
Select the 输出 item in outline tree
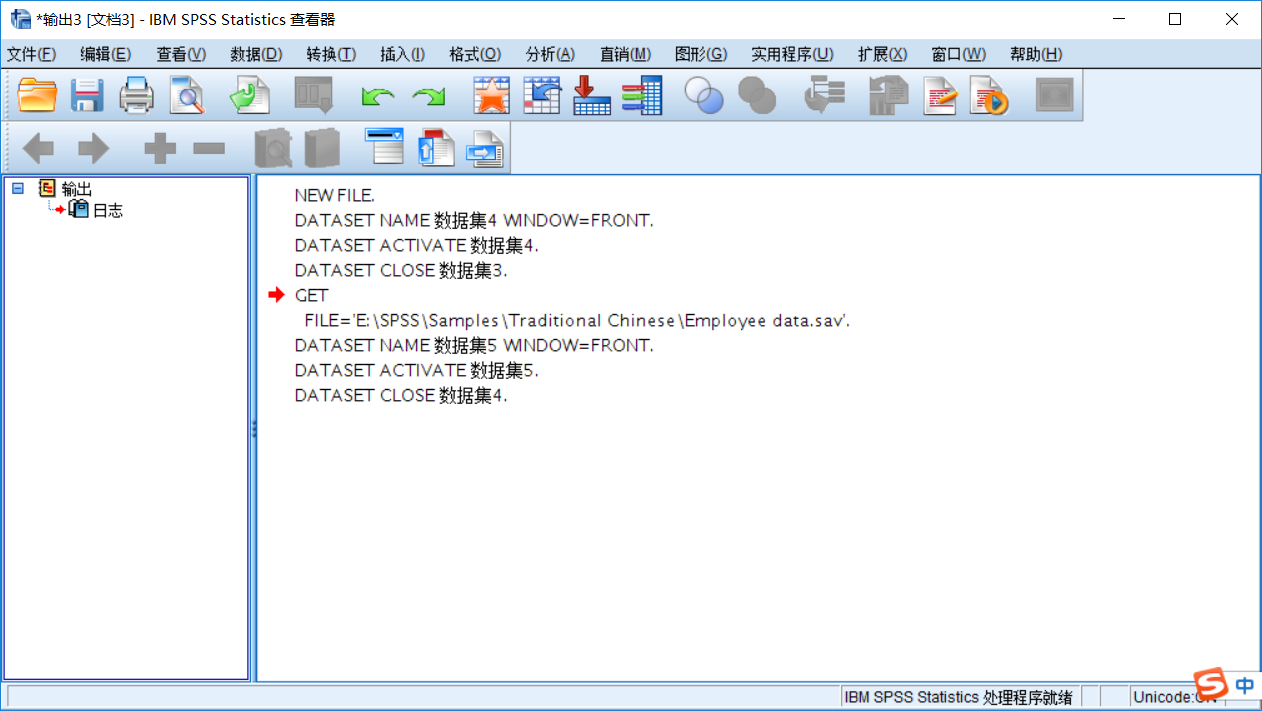point(76,189)
